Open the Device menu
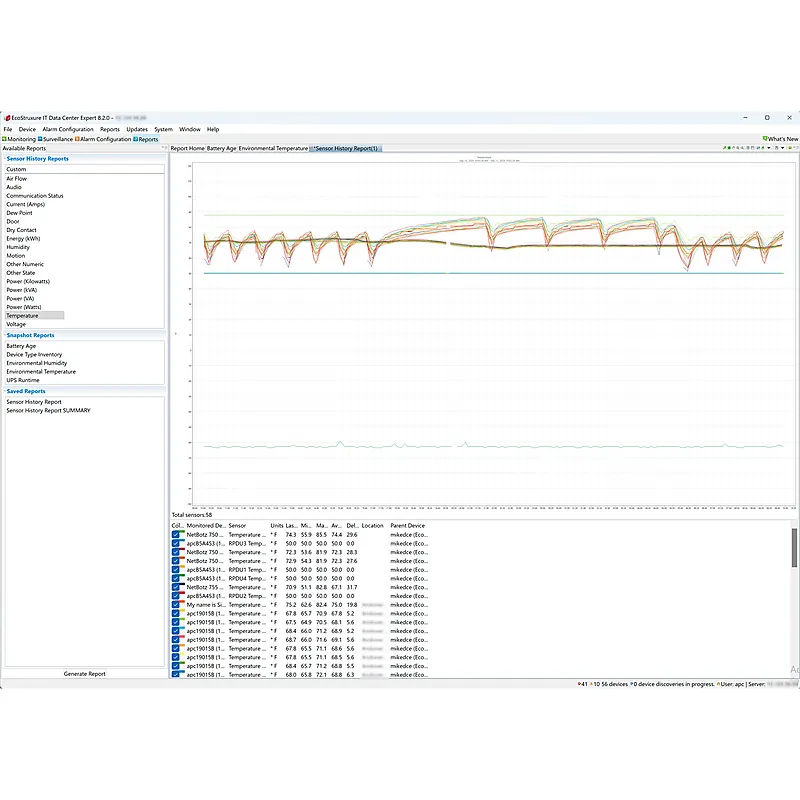This screenshot has width=800, height=800. pos(27,130)
